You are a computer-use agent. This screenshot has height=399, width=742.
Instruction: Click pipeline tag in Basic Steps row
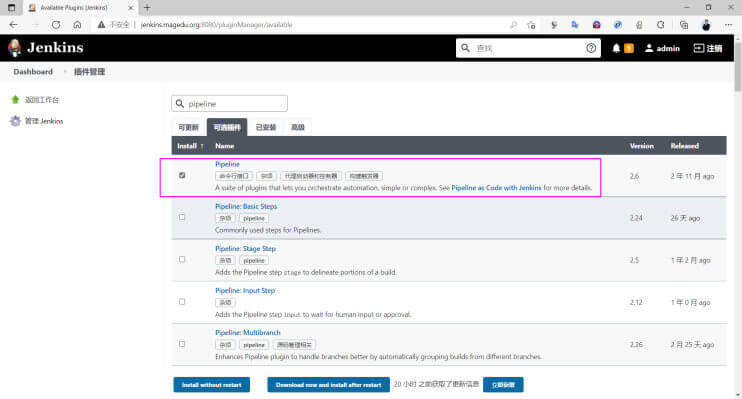254,218
